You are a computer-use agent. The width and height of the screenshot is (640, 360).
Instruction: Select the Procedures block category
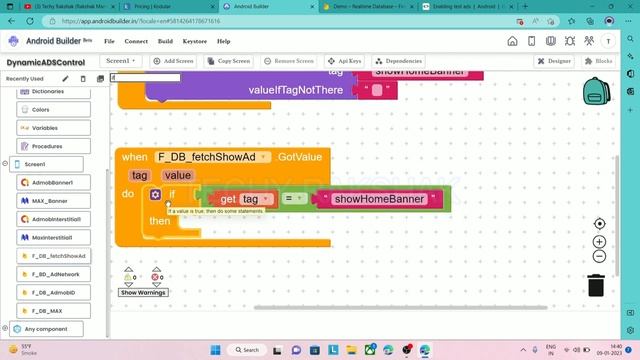click(53, 146)
